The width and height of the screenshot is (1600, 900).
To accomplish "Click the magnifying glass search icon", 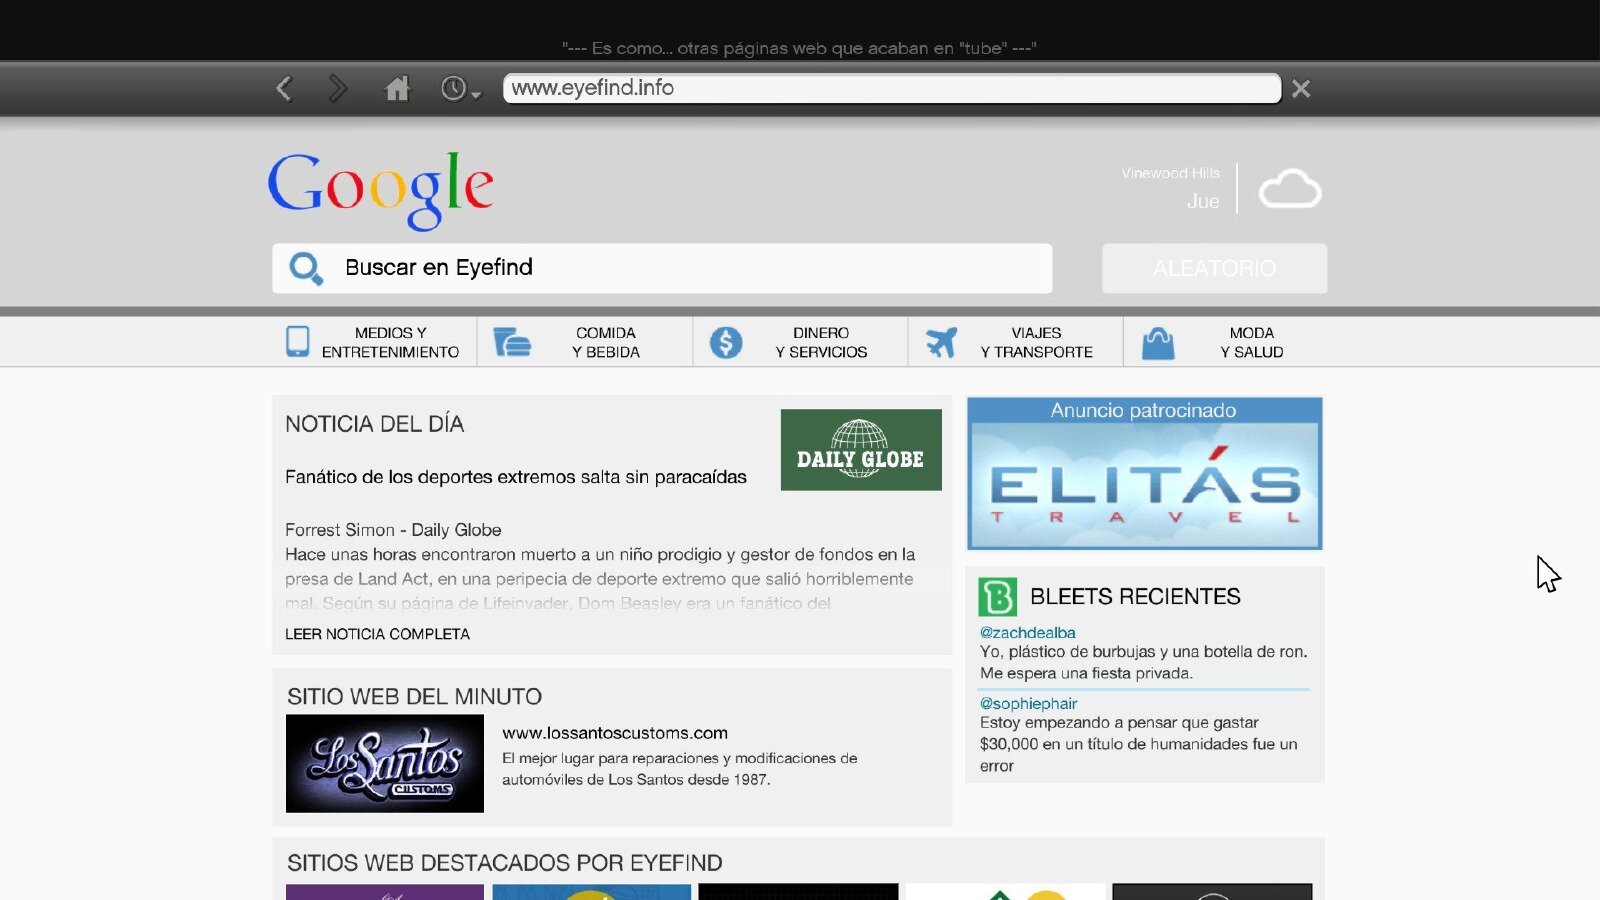I will point(305,268).
